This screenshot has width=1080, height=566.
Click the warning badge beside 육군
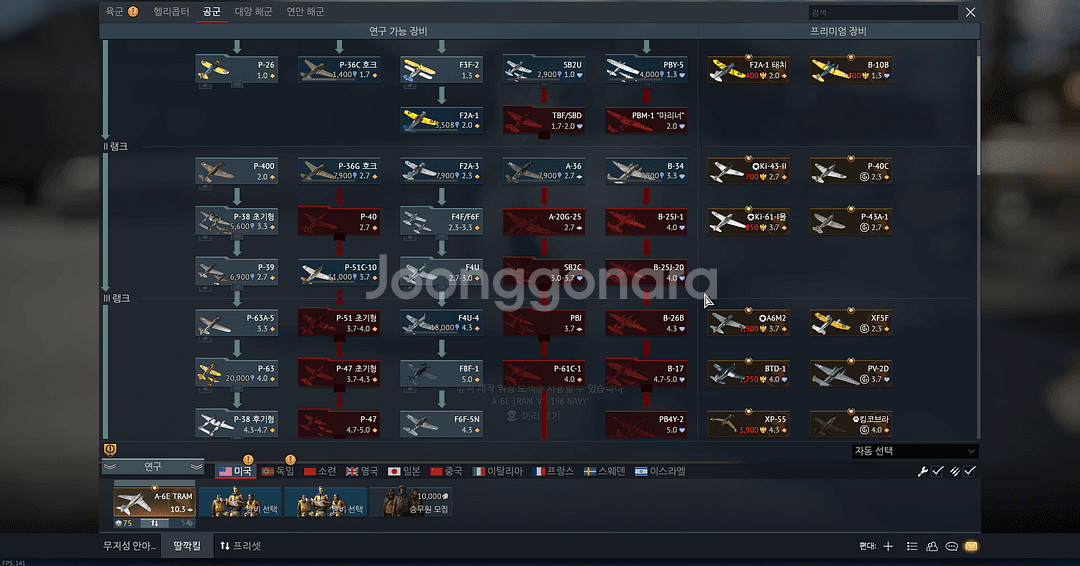[133, 11]
